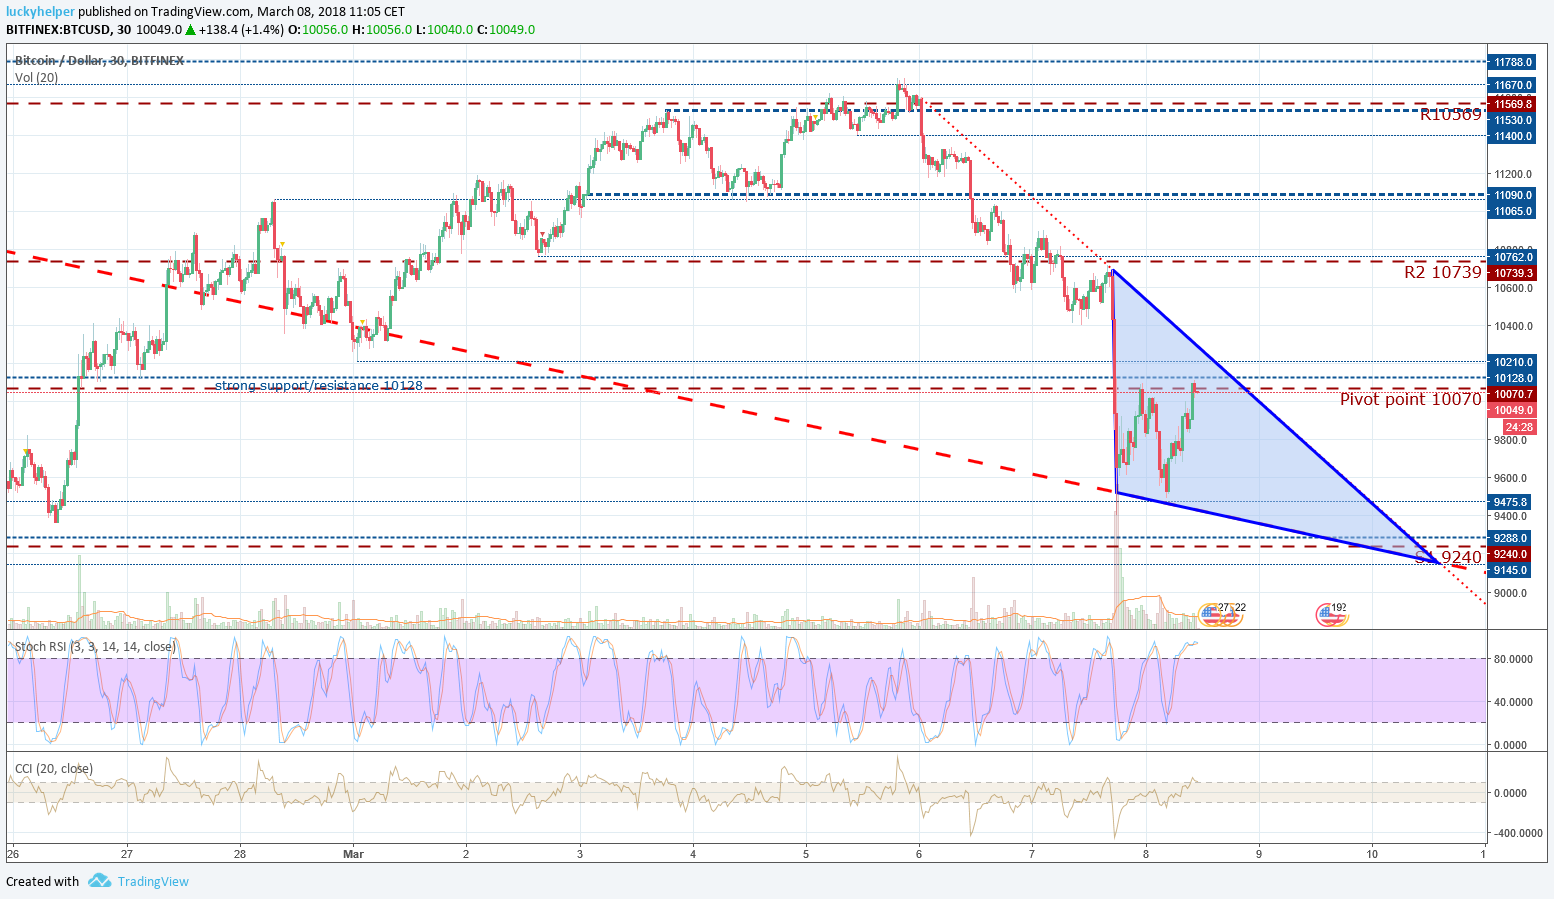Click the CCI (20, close) indicator title
The width and height of the screenshot is (1554, 899).
54,769
